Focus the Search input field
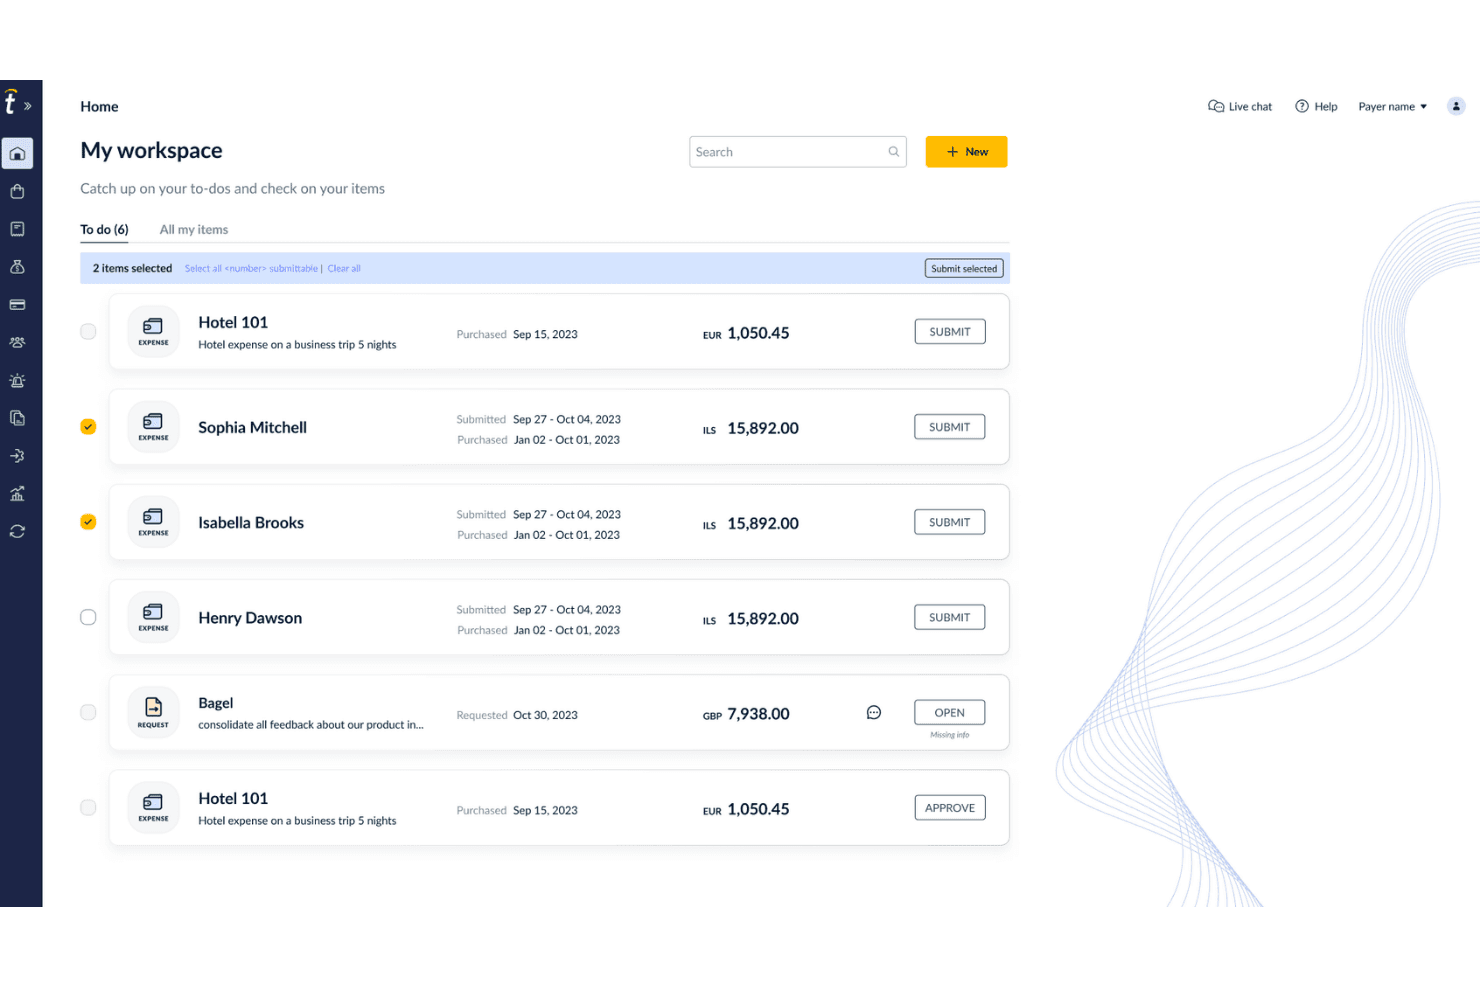Image resolution: width=1480 pixels, height=987 pixels. point(798,152)
